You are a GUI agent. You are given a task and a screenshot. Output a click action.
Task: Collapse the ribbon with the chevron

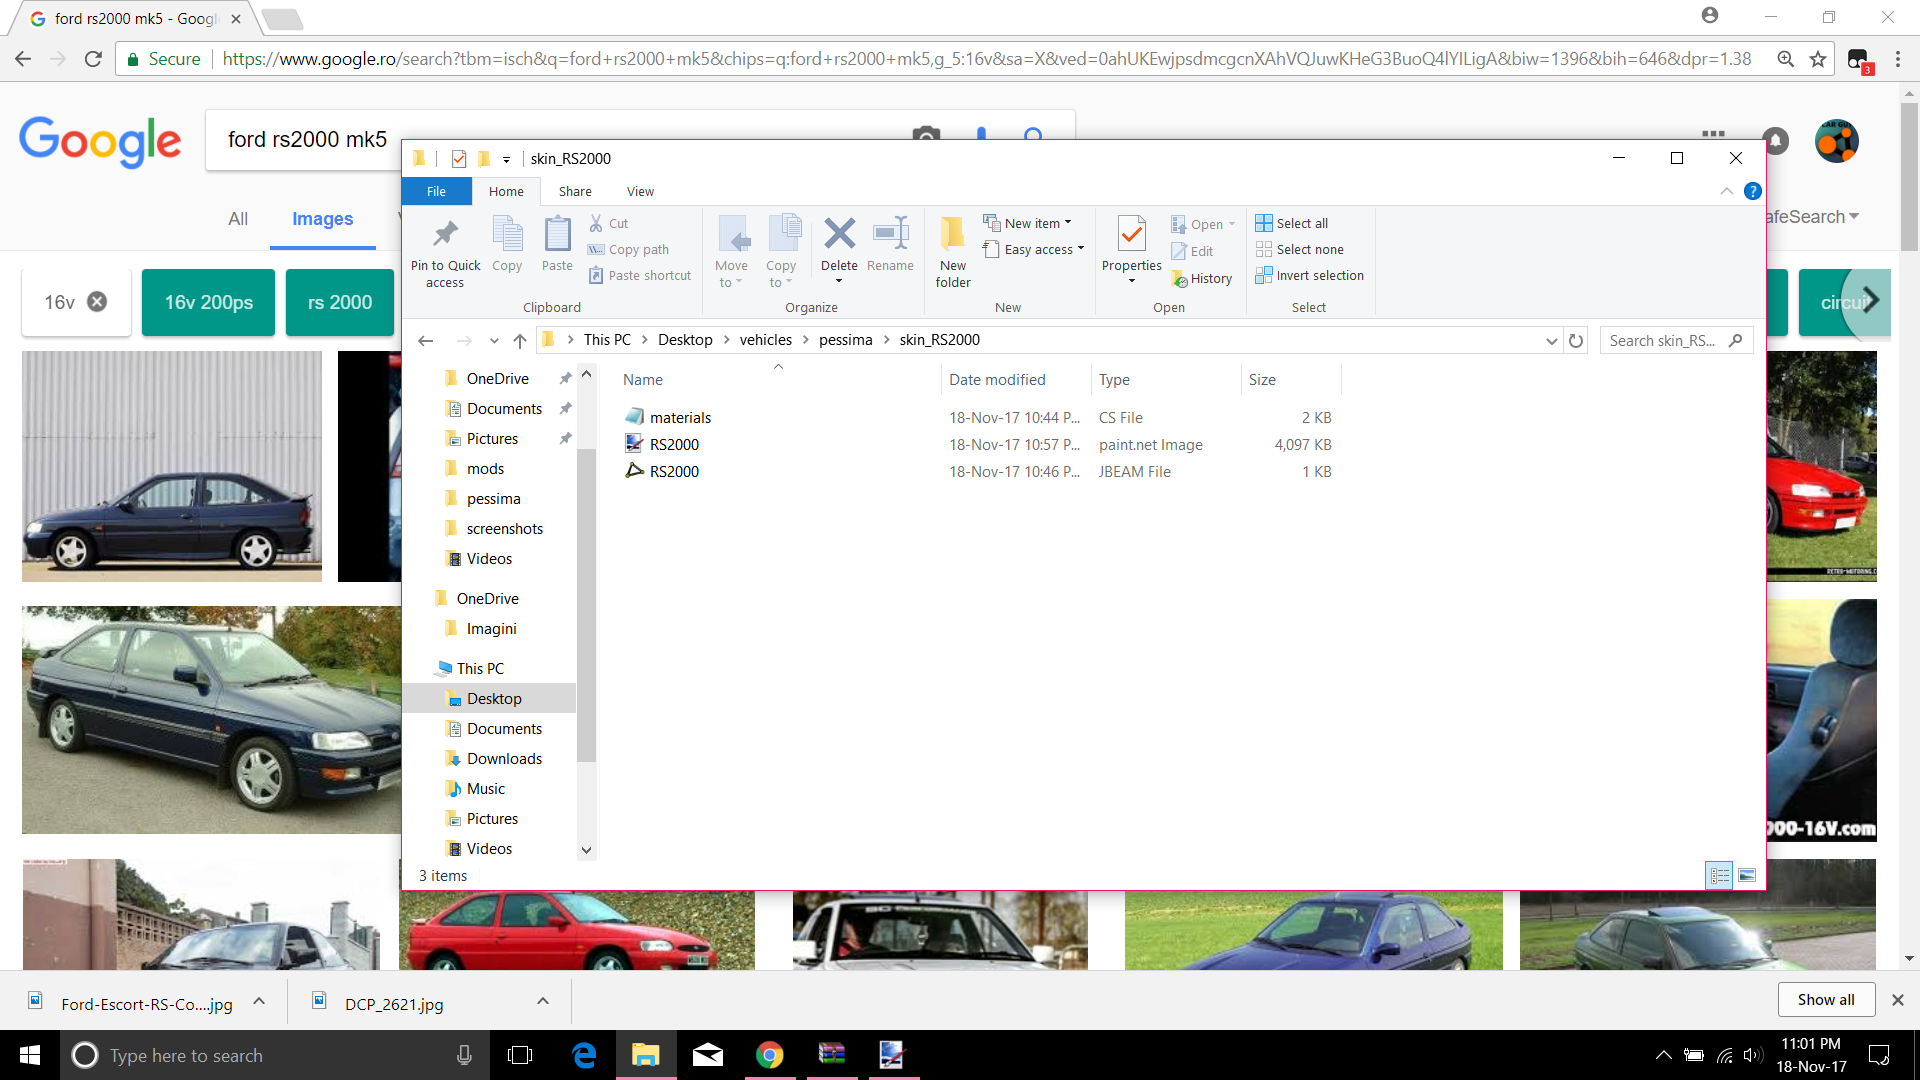tap(1726, 191)
